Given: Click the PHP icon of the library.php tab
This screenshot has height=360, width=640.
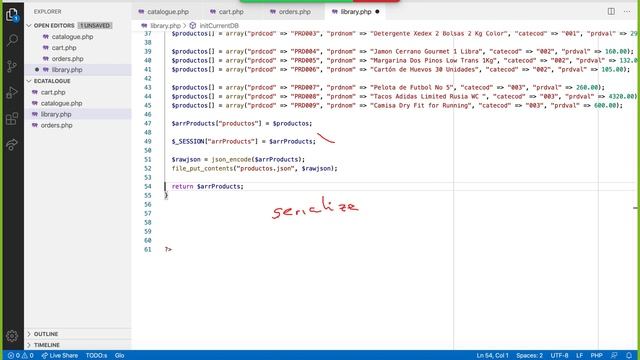Looking at the screenshot, I should point(335,12).
